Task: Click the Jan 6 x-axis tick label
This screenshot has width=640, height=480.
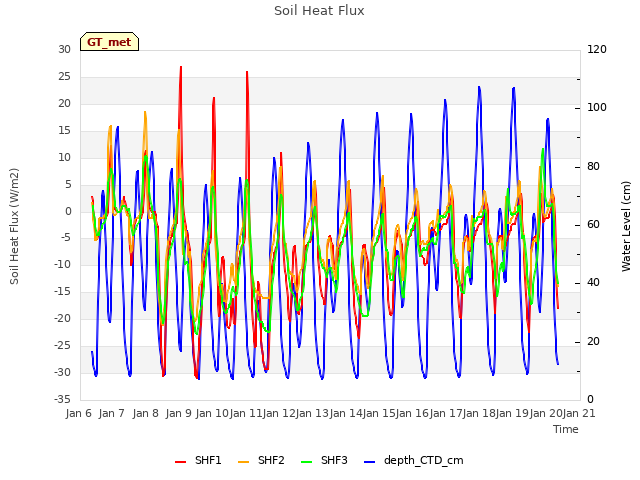Action: pos(78,413)
